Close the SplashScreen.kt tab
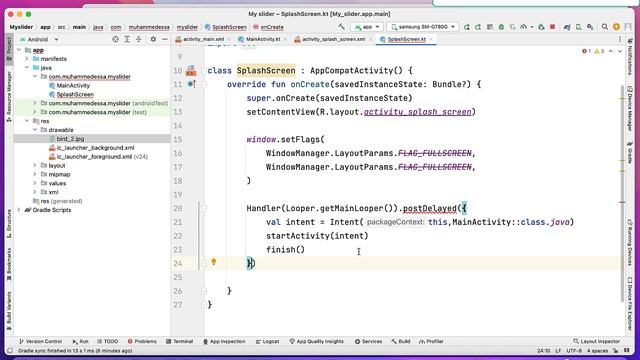Viewport: 640px width, 360px height. 431,39
